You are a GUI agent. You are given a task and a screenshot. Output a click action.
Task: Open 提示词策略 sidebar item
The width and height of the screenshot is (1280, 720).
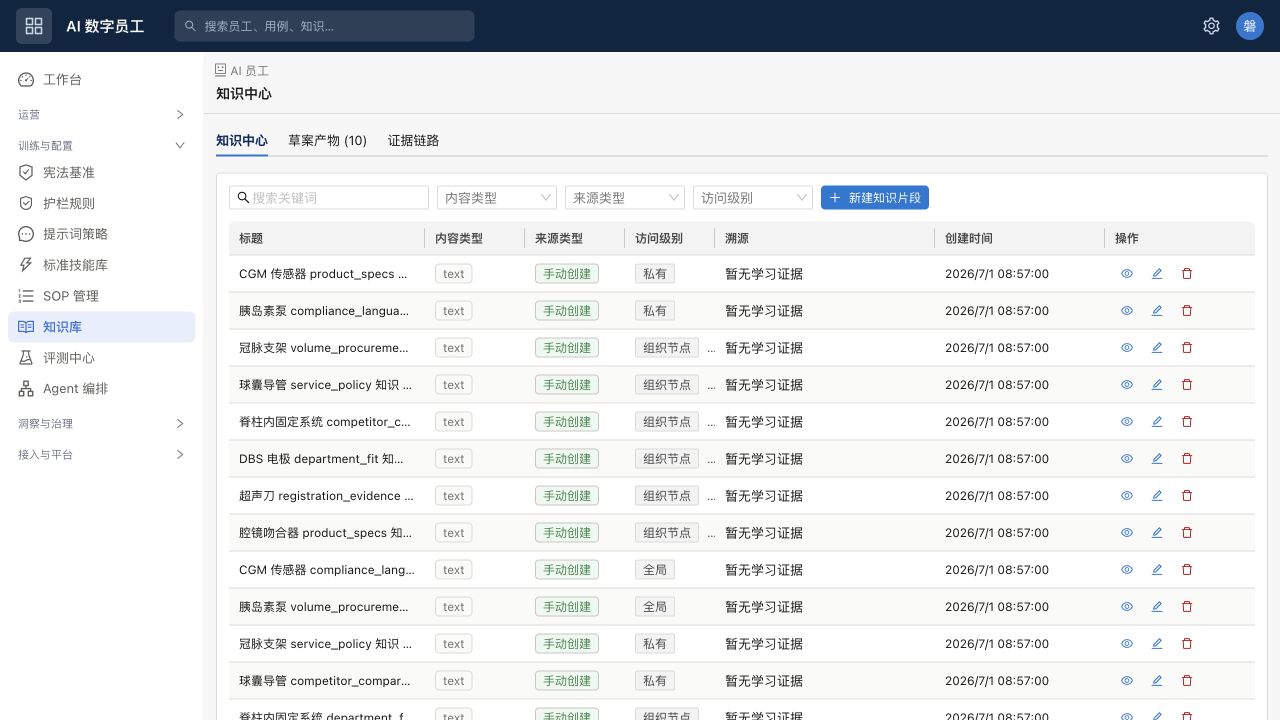(x=101, y=234)
